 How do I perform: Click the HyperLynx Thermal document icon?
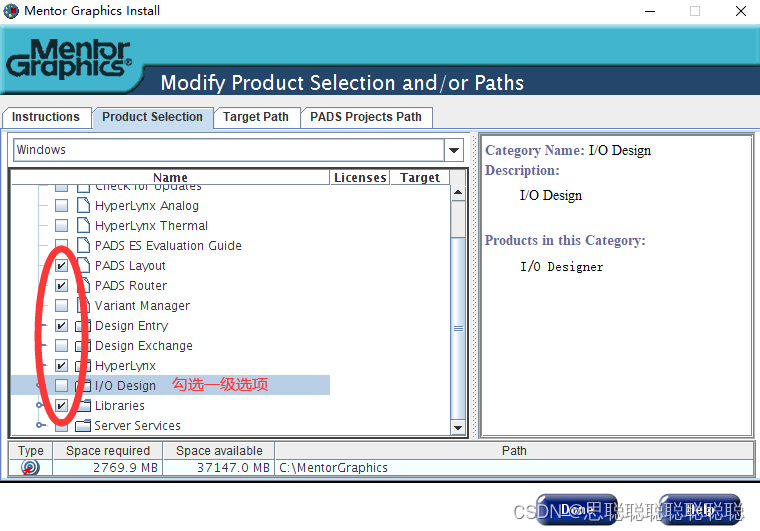(83, 225)
